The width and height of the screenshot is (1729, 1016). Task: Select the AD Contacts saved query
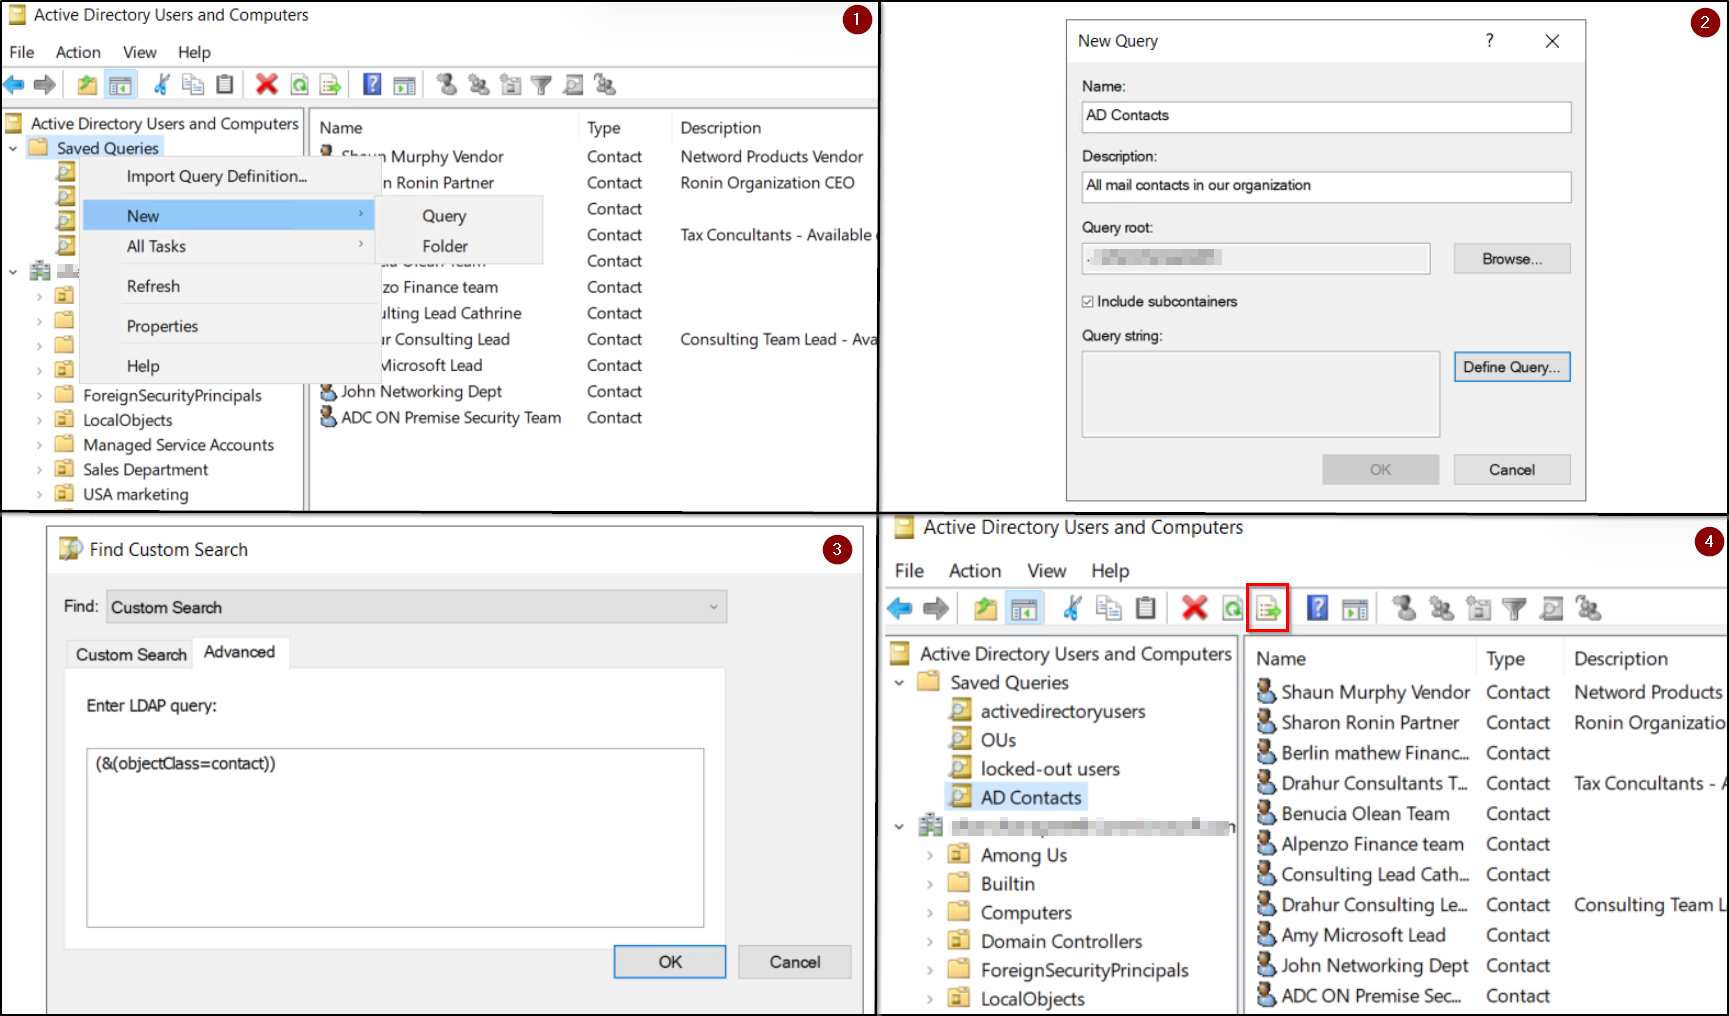coord(1031,796)
